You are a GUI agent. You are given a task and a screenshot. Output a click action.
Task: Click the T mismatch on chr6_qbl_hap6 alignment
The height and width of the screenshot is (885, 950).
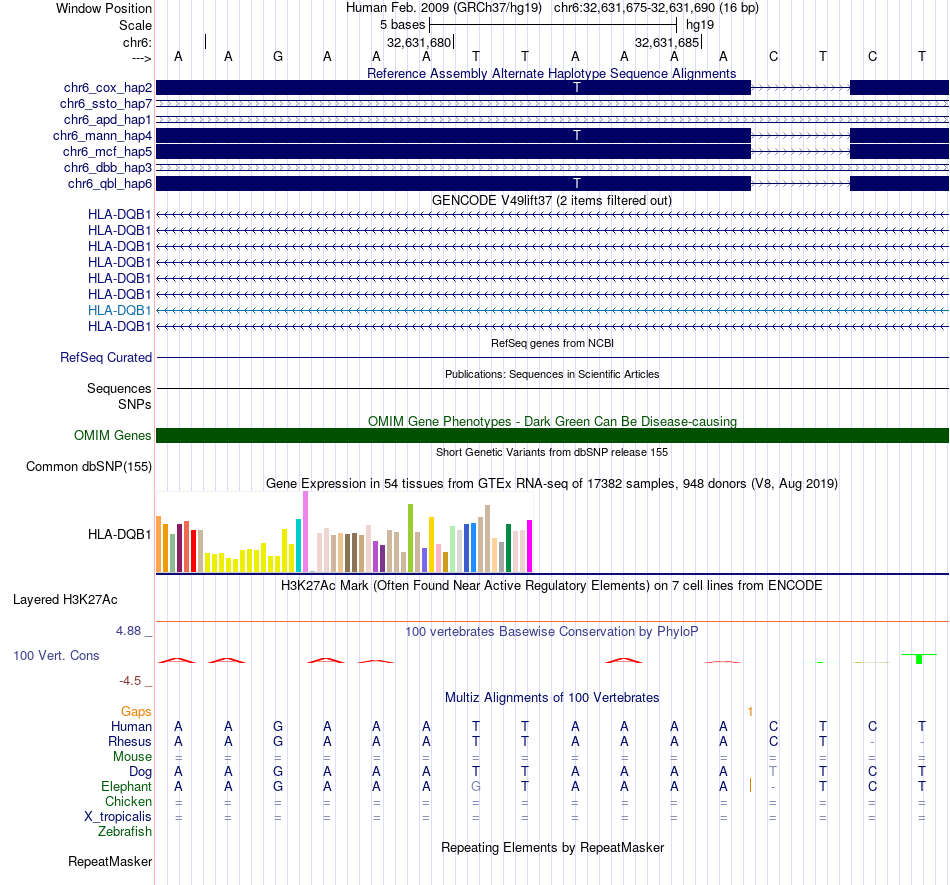pos(577,183)
